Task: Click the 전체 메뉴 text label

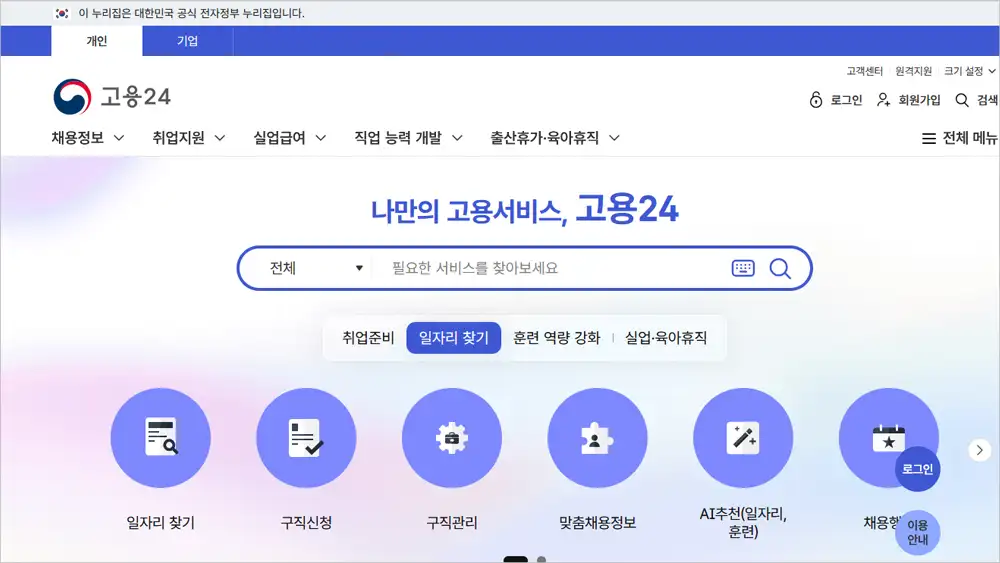Action: tap(970, 138)
